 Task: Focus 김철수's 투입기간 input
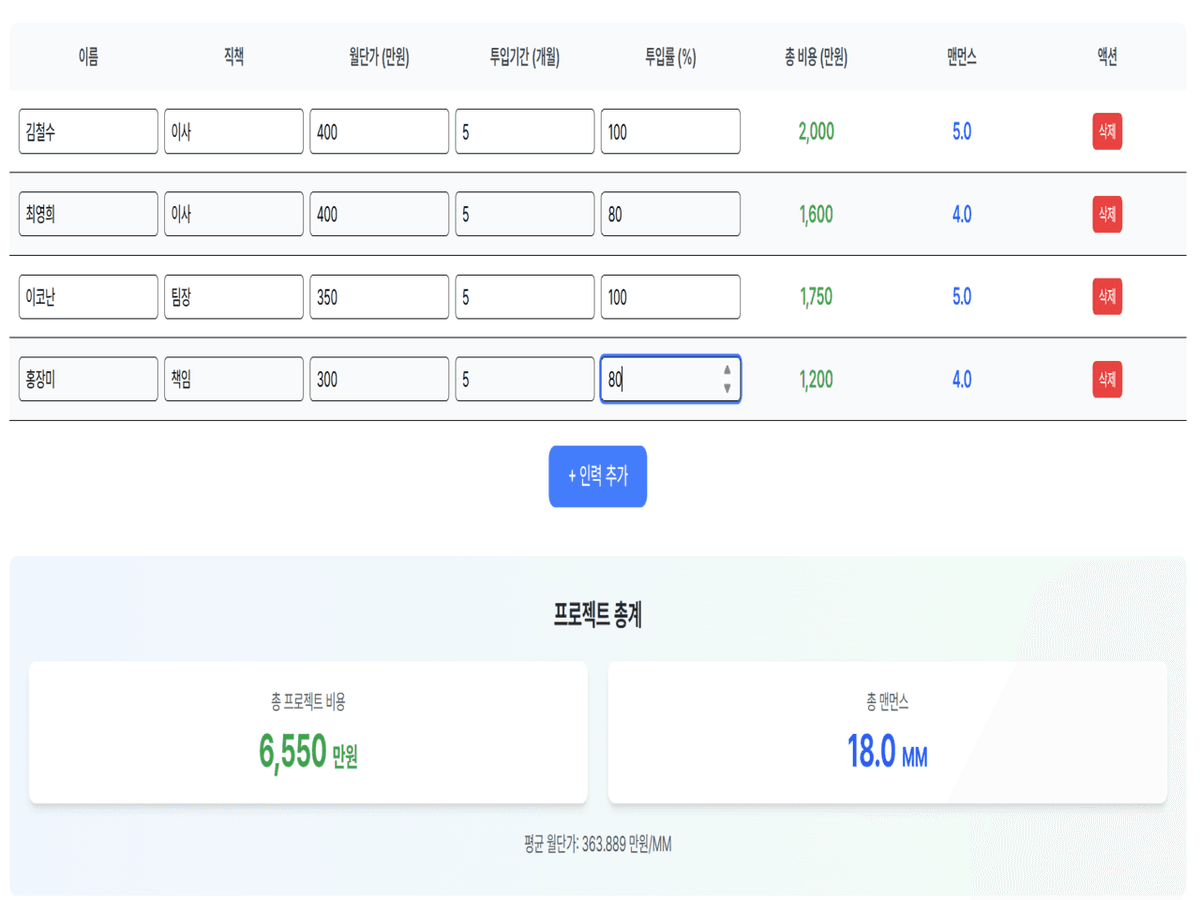pos(524,132)
